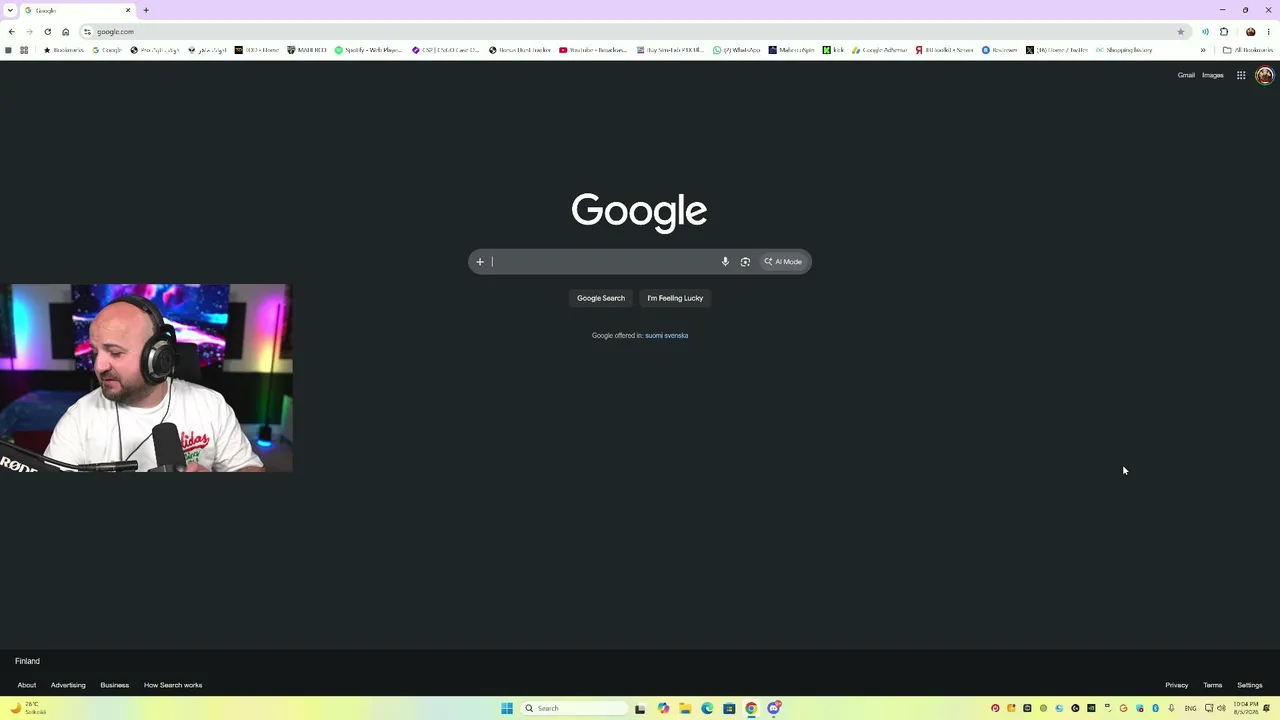Open Discord from taskbar
This screenshot has width=1280, height=720.
[x=774, y=708]
